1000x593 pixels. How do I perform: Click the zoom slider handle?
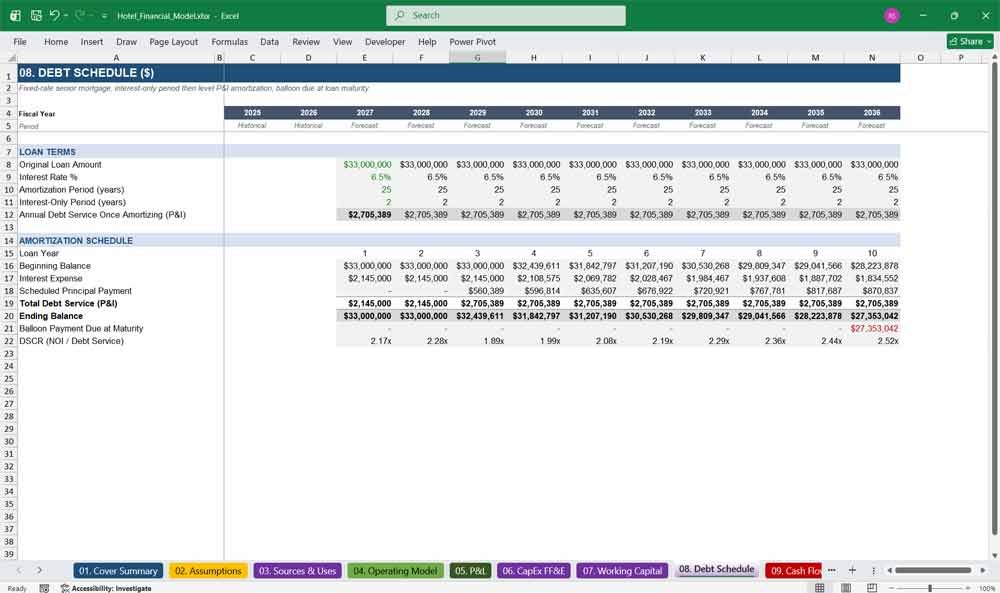coord(930,588)
